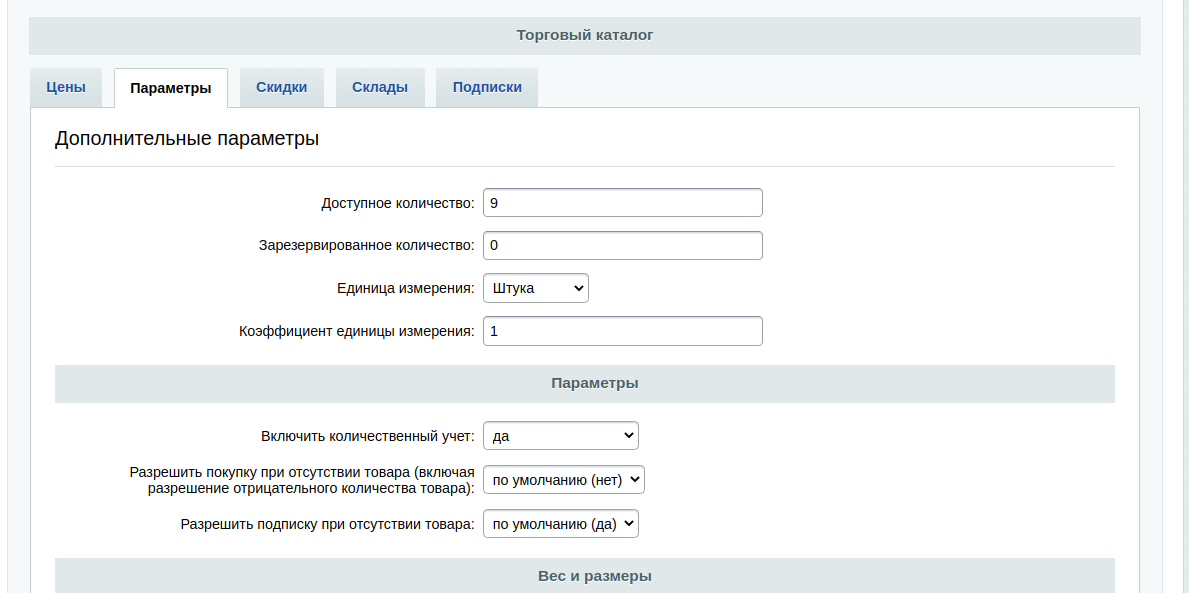Viewport: 1189px width, 593px height.
Task: Focus the Доступное количество input field
Action: (x=622, y=203)
